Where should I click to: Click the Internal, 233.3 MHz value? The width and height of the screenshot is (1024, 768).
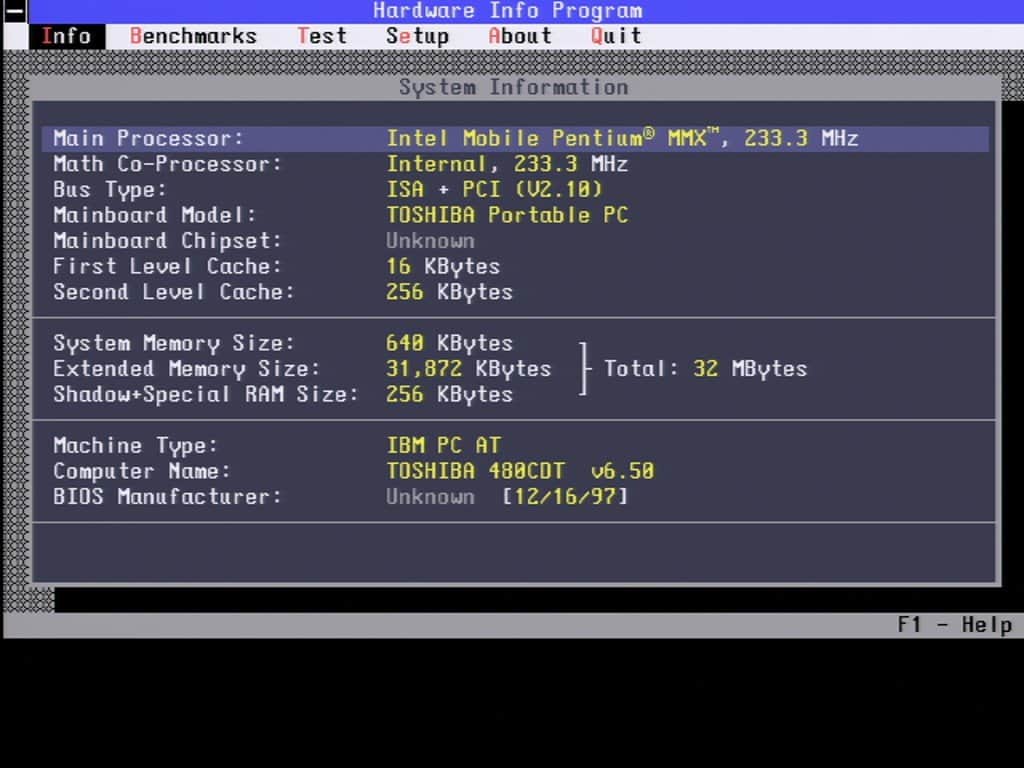[507, 164]
